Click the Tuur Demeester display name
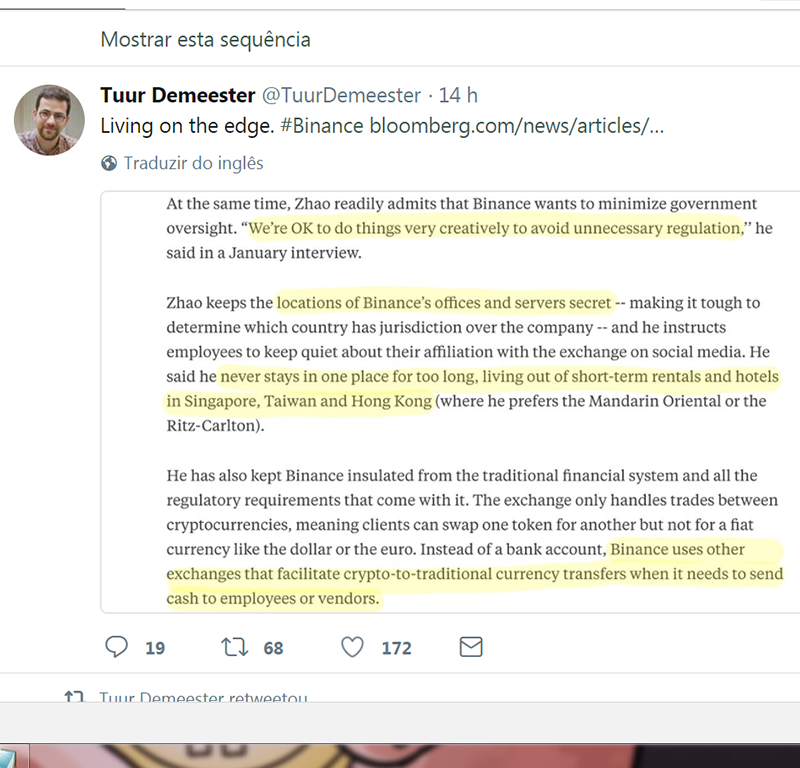 (178, 95)
